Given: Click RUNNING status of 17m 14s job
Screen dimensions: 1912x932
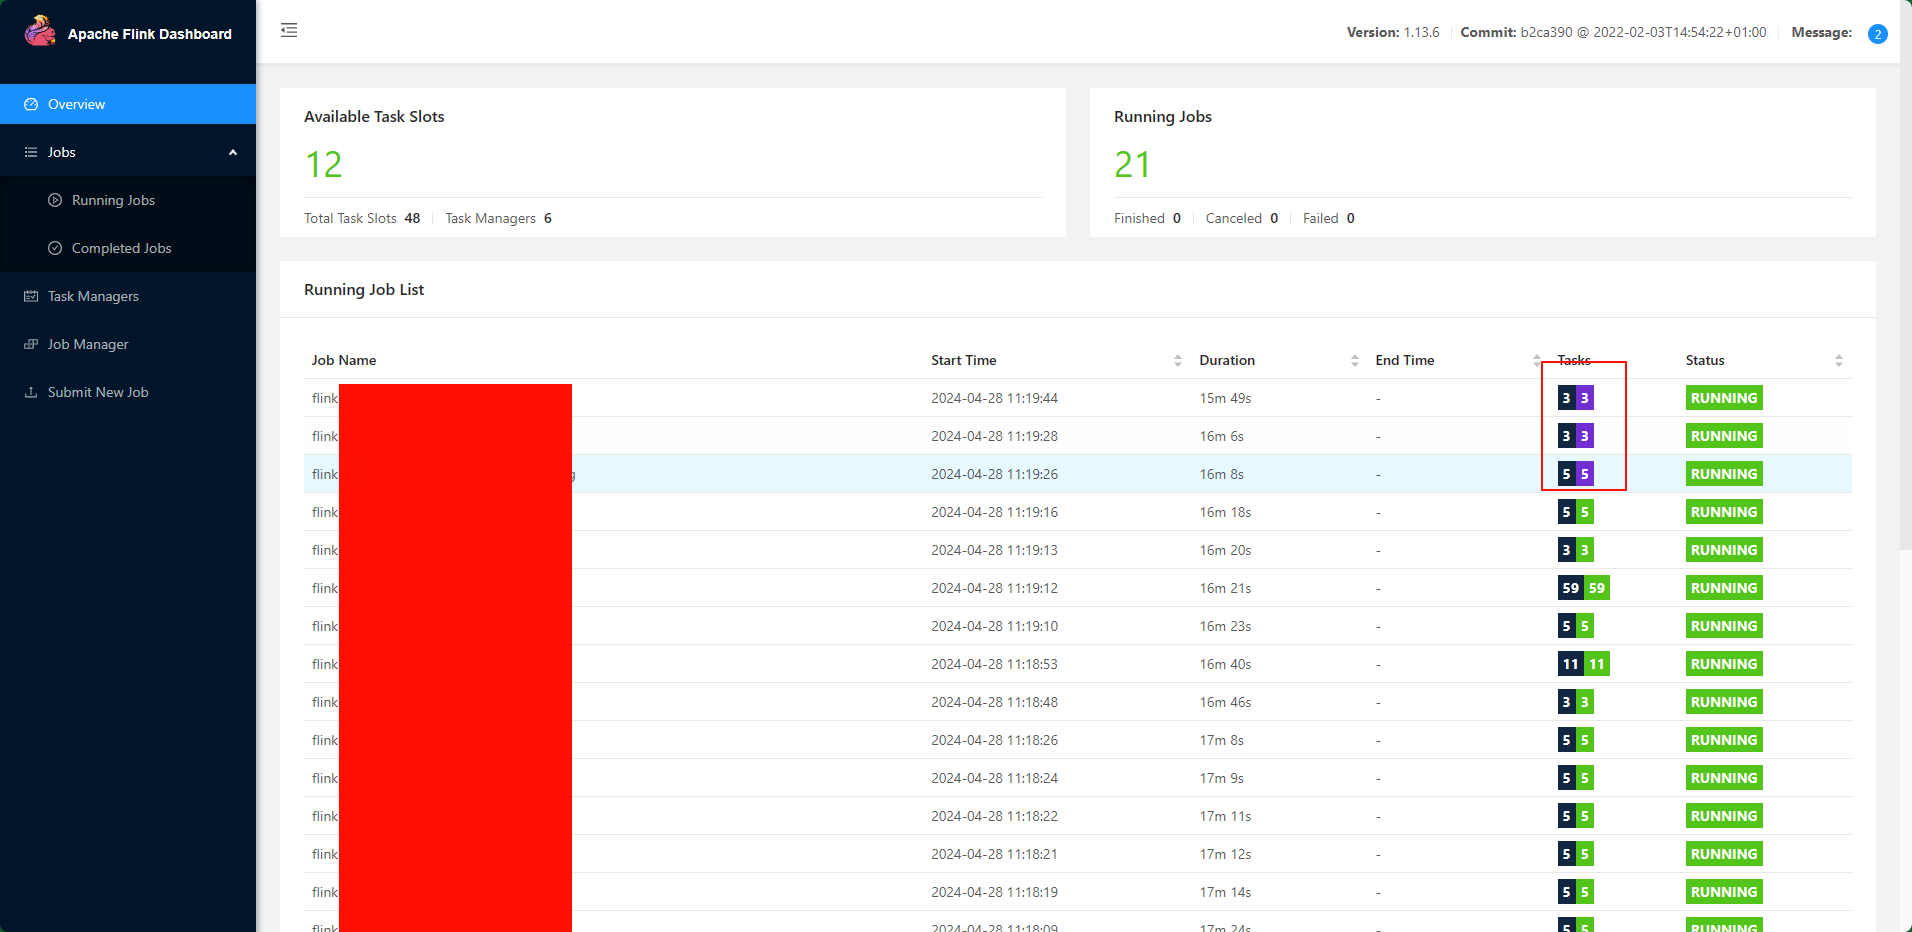Looking at the screenshot, I should 1724,892.
